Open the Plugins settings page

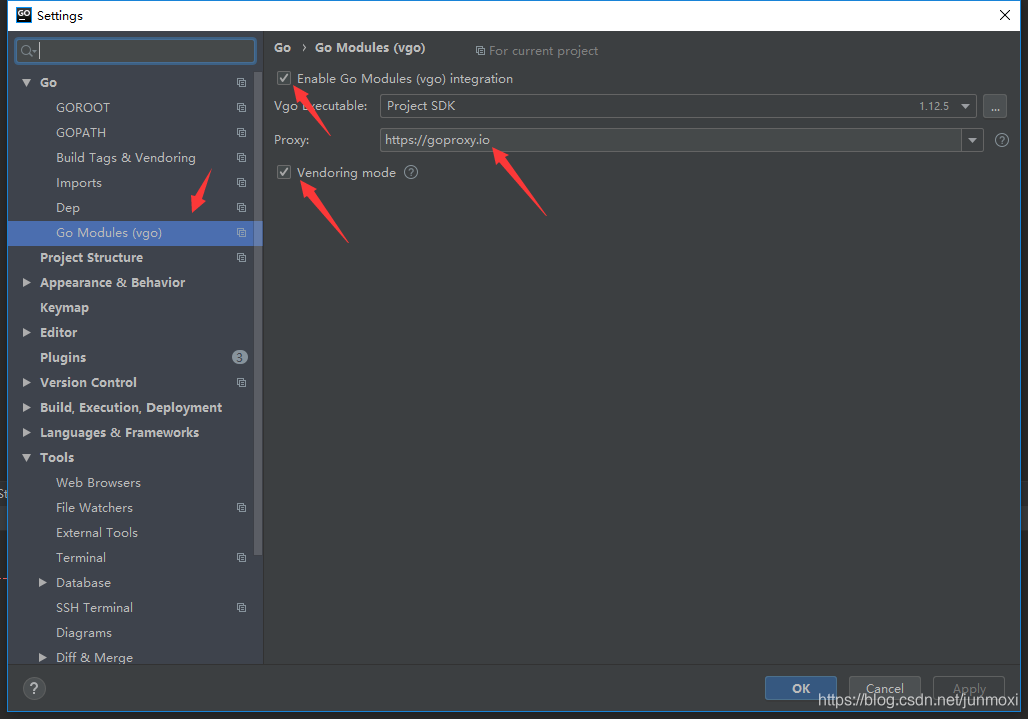click(63, 357)
